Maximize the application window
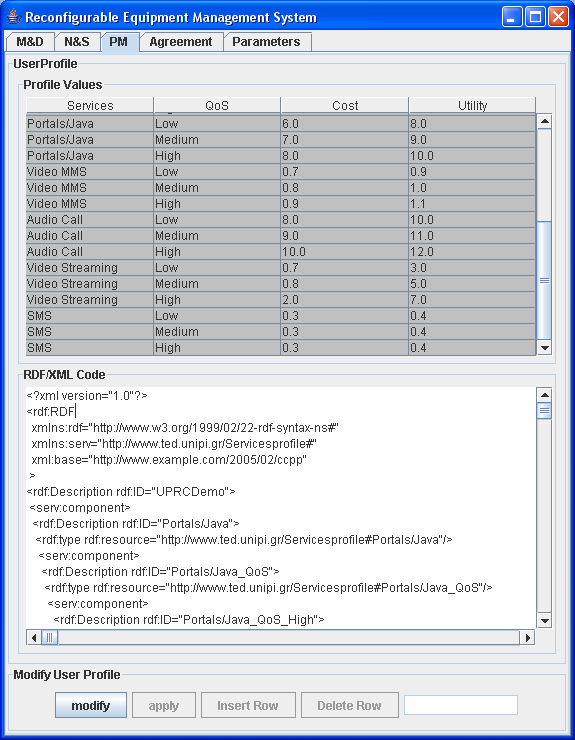 (535, 17)
